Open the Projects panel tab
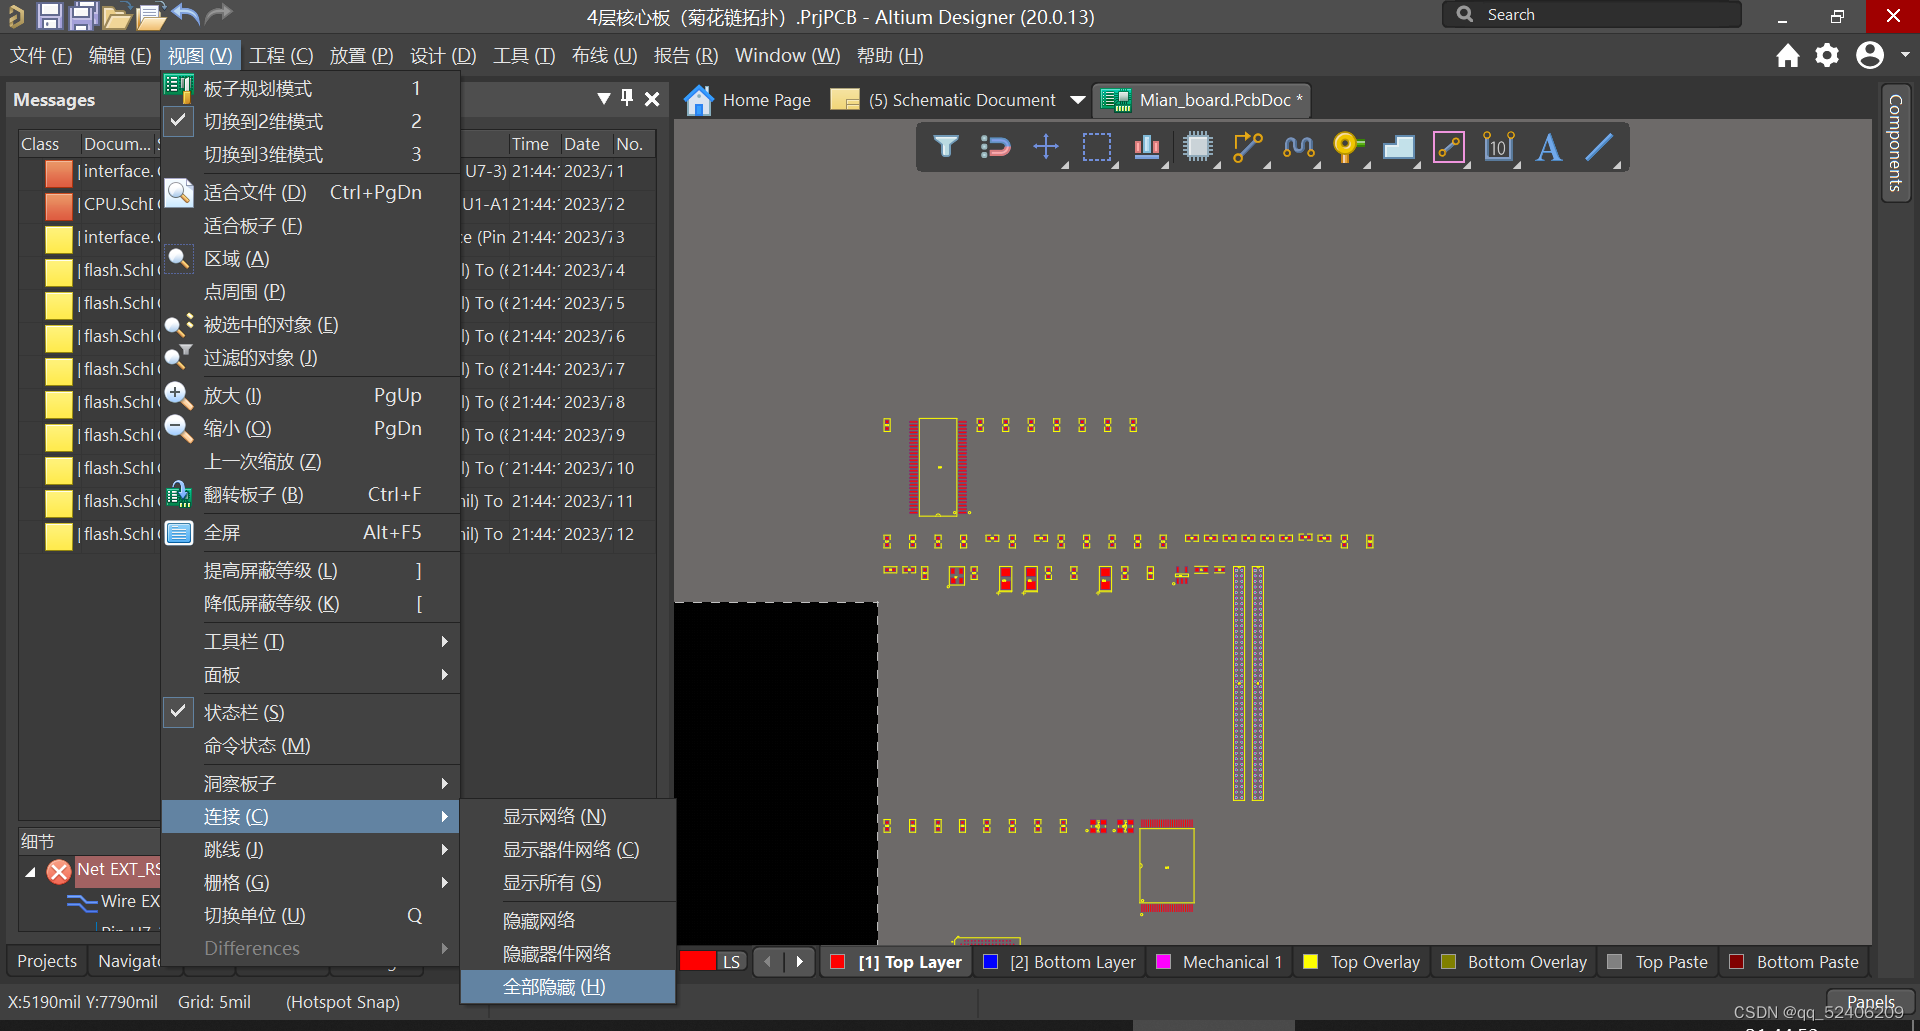 [47, 961]
